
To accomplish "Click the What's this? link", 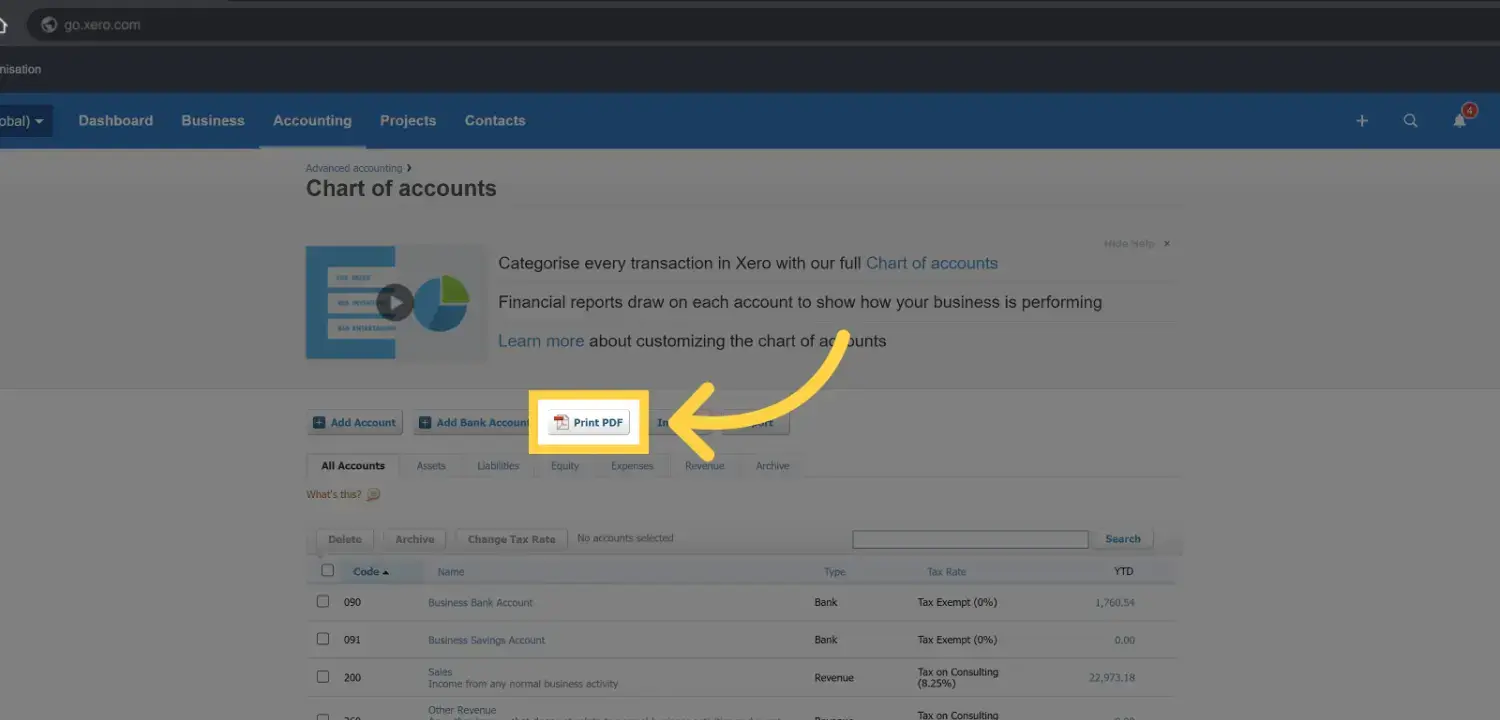I will 334,495.
